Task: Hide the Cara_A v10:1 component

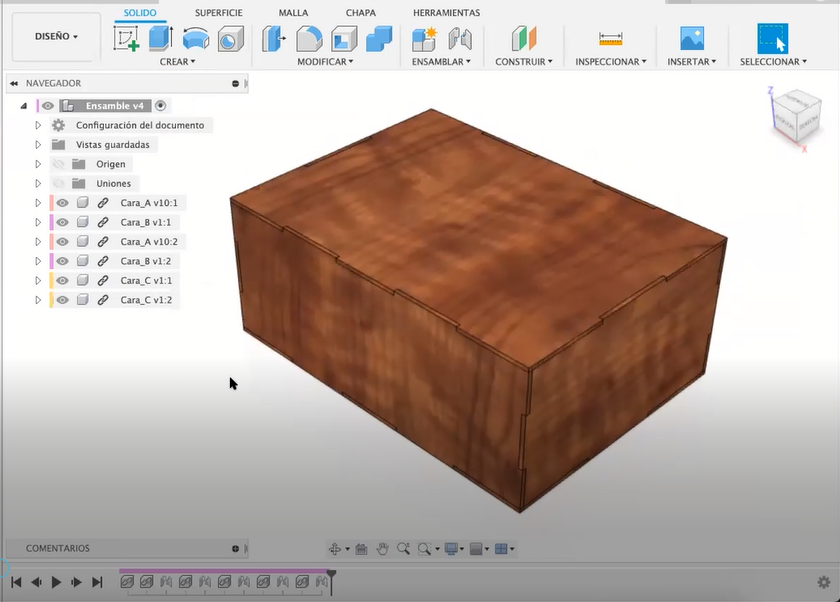Action: (62, 203)
